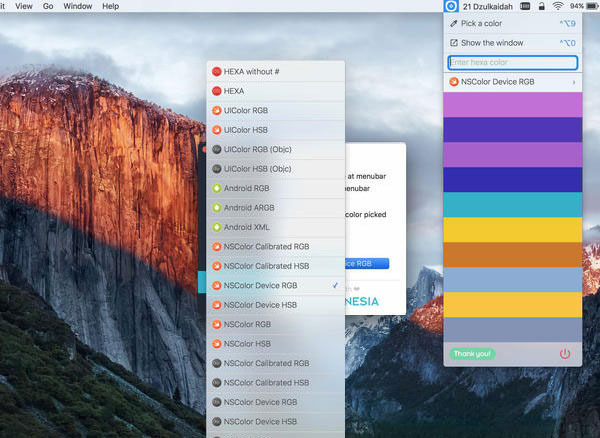
Task: Click the keyboard input icon in the menu bar
Action: [x=525, y=6]
